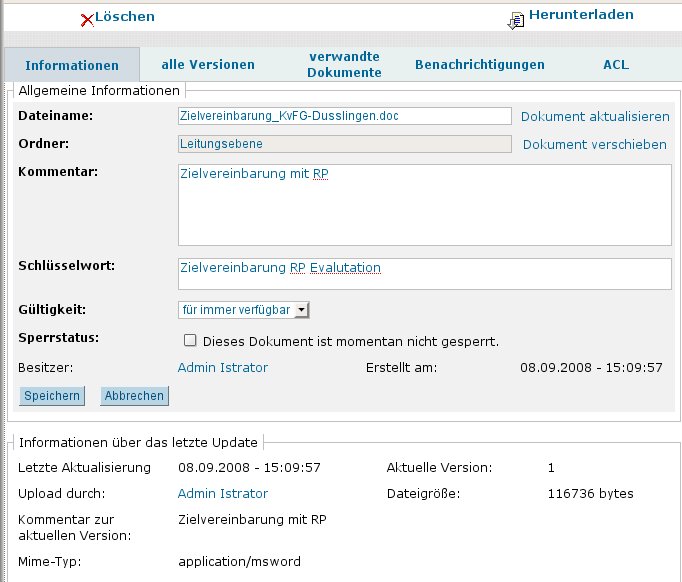Open Admin Istrator link beside Upload durch

tap(223, 493)
